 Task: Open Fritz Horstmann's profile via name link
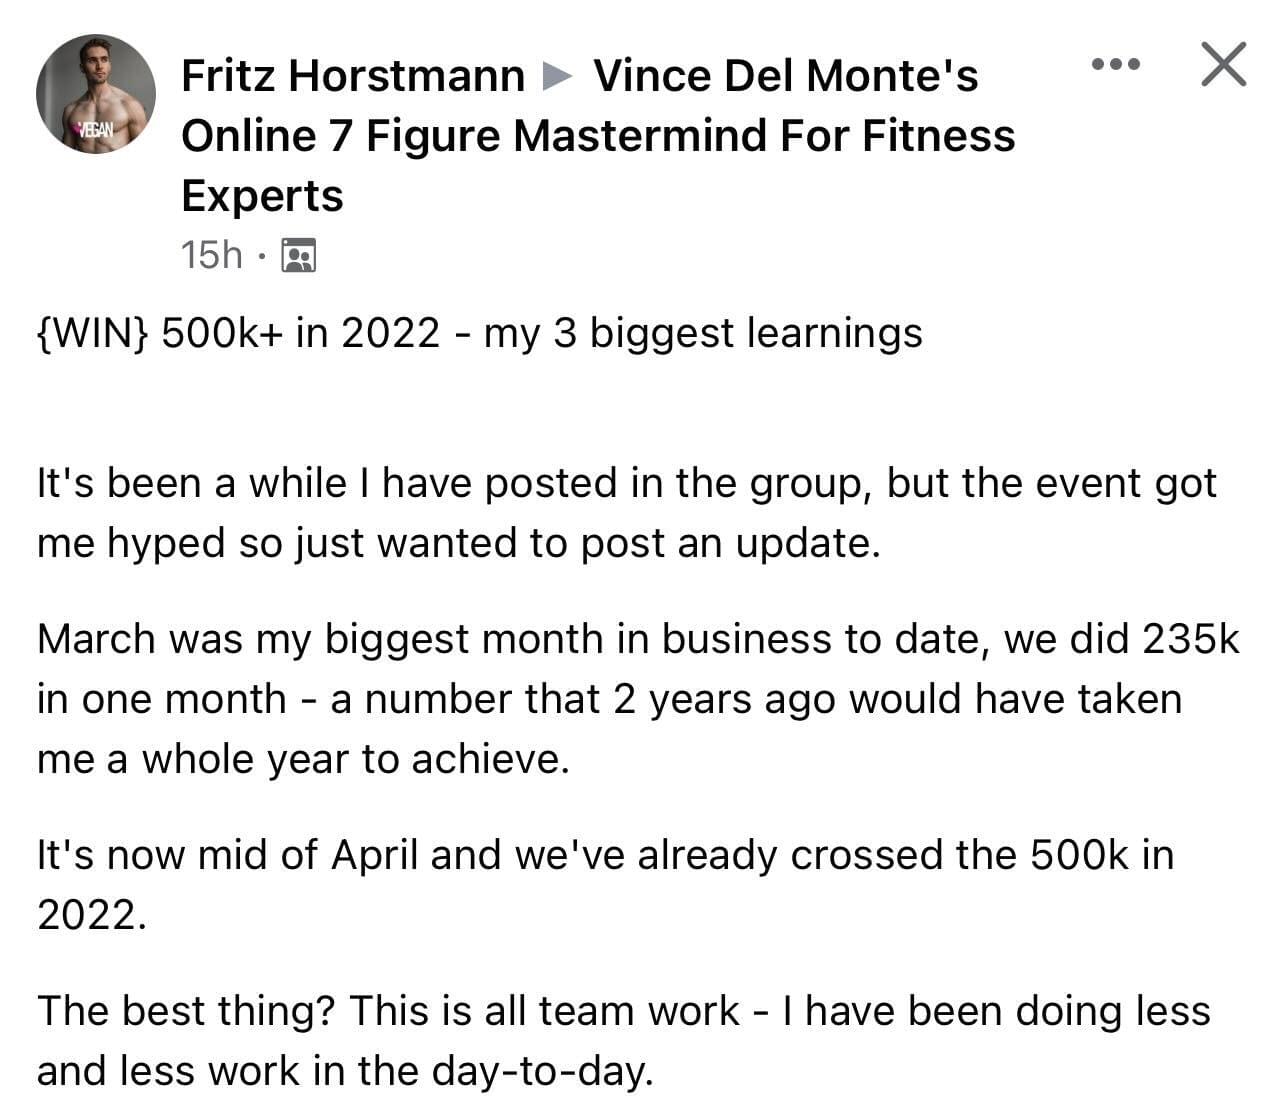click(353, 76)
